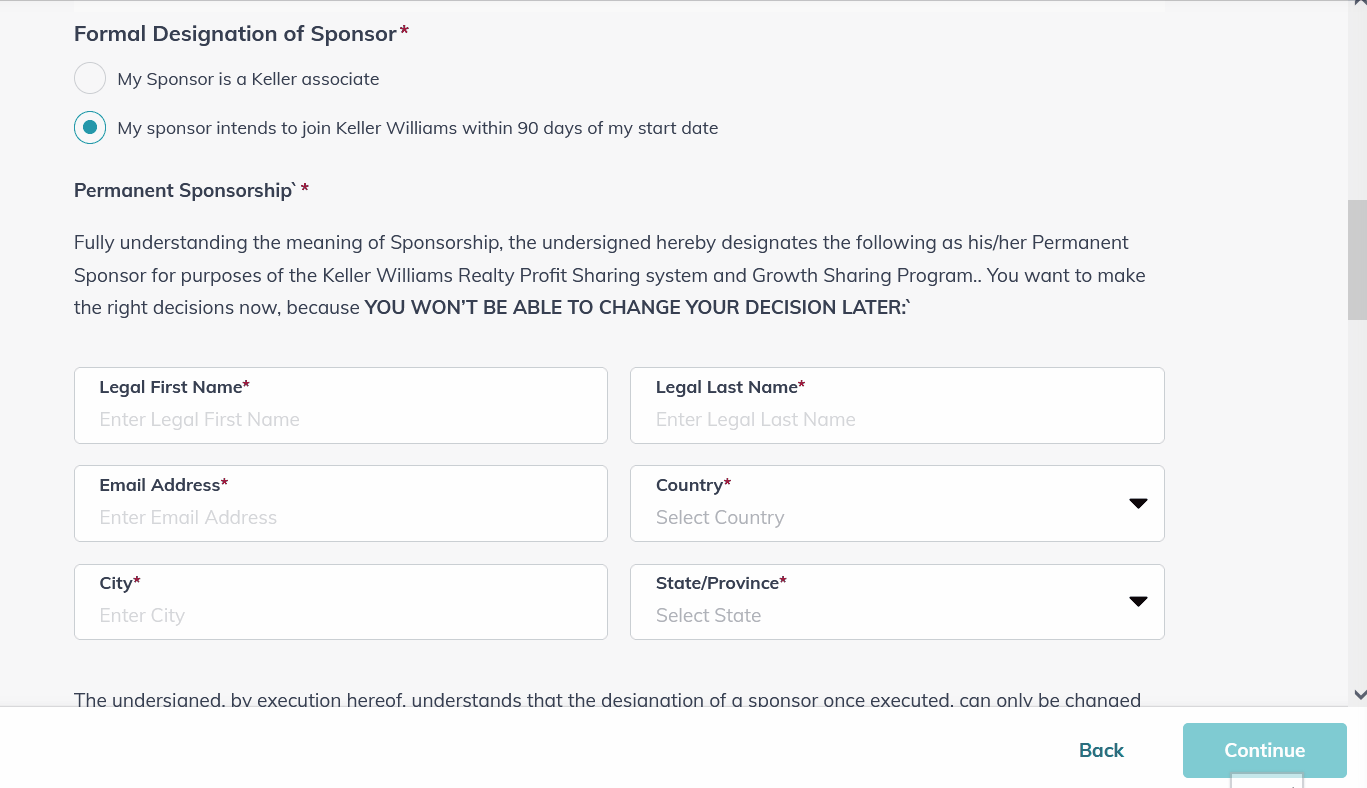Focus the Email Address input
The width and height of the screenshot is (1367, 788).
[341, 503]
